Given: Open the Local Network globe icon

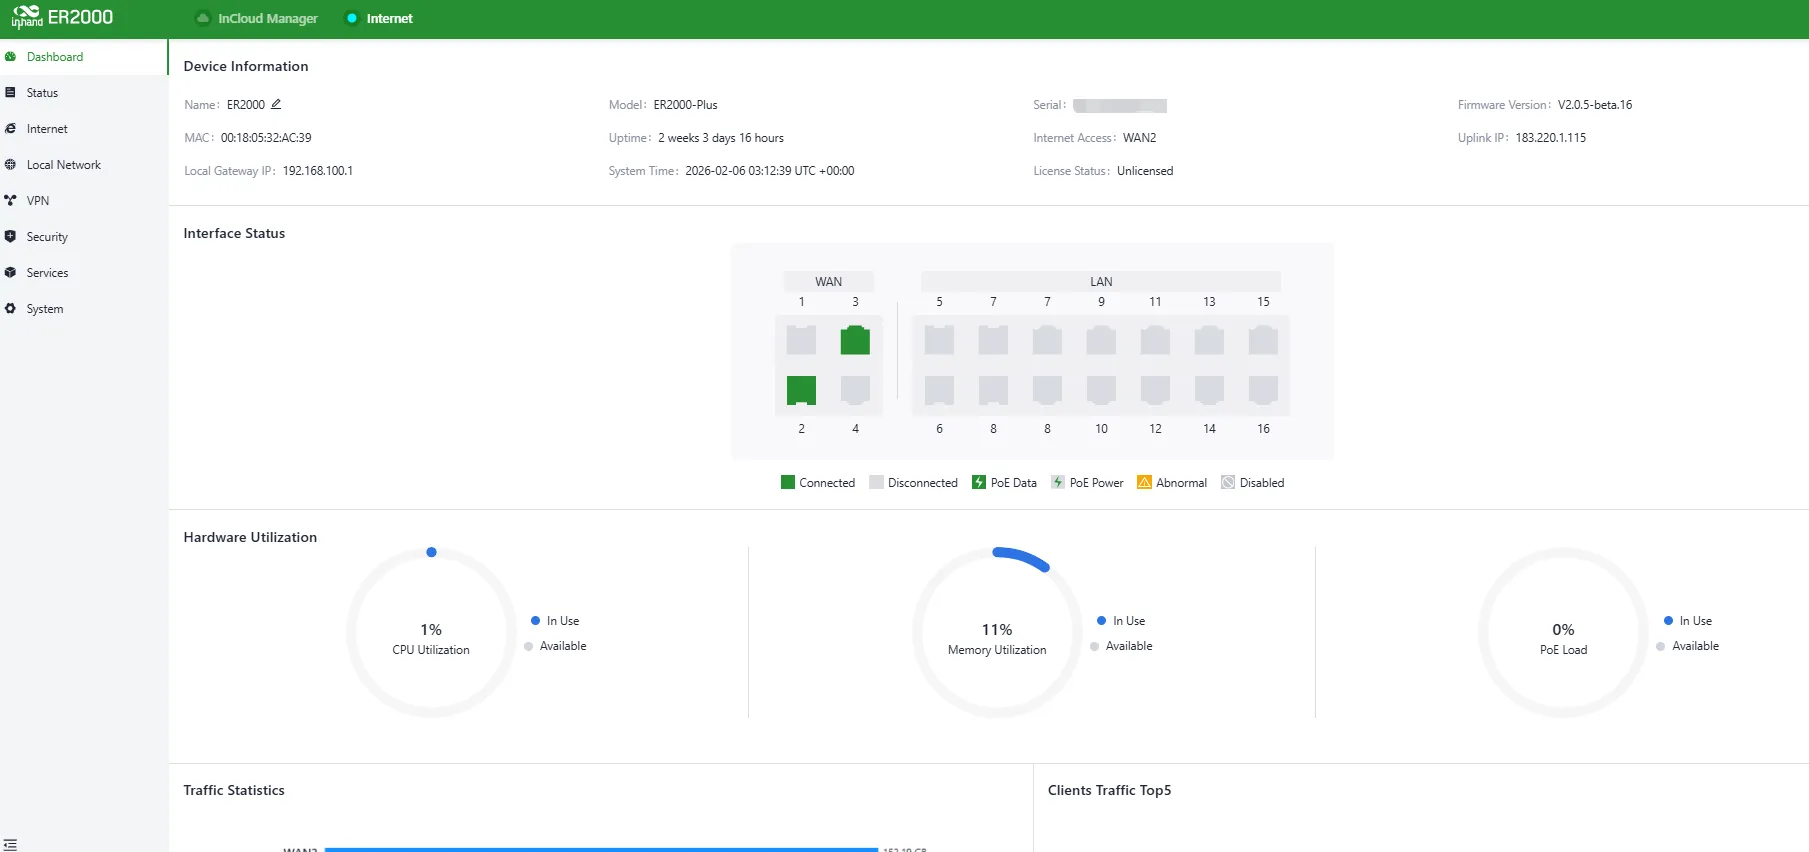Looking at the screenshot, I should (x=10, y=164).
